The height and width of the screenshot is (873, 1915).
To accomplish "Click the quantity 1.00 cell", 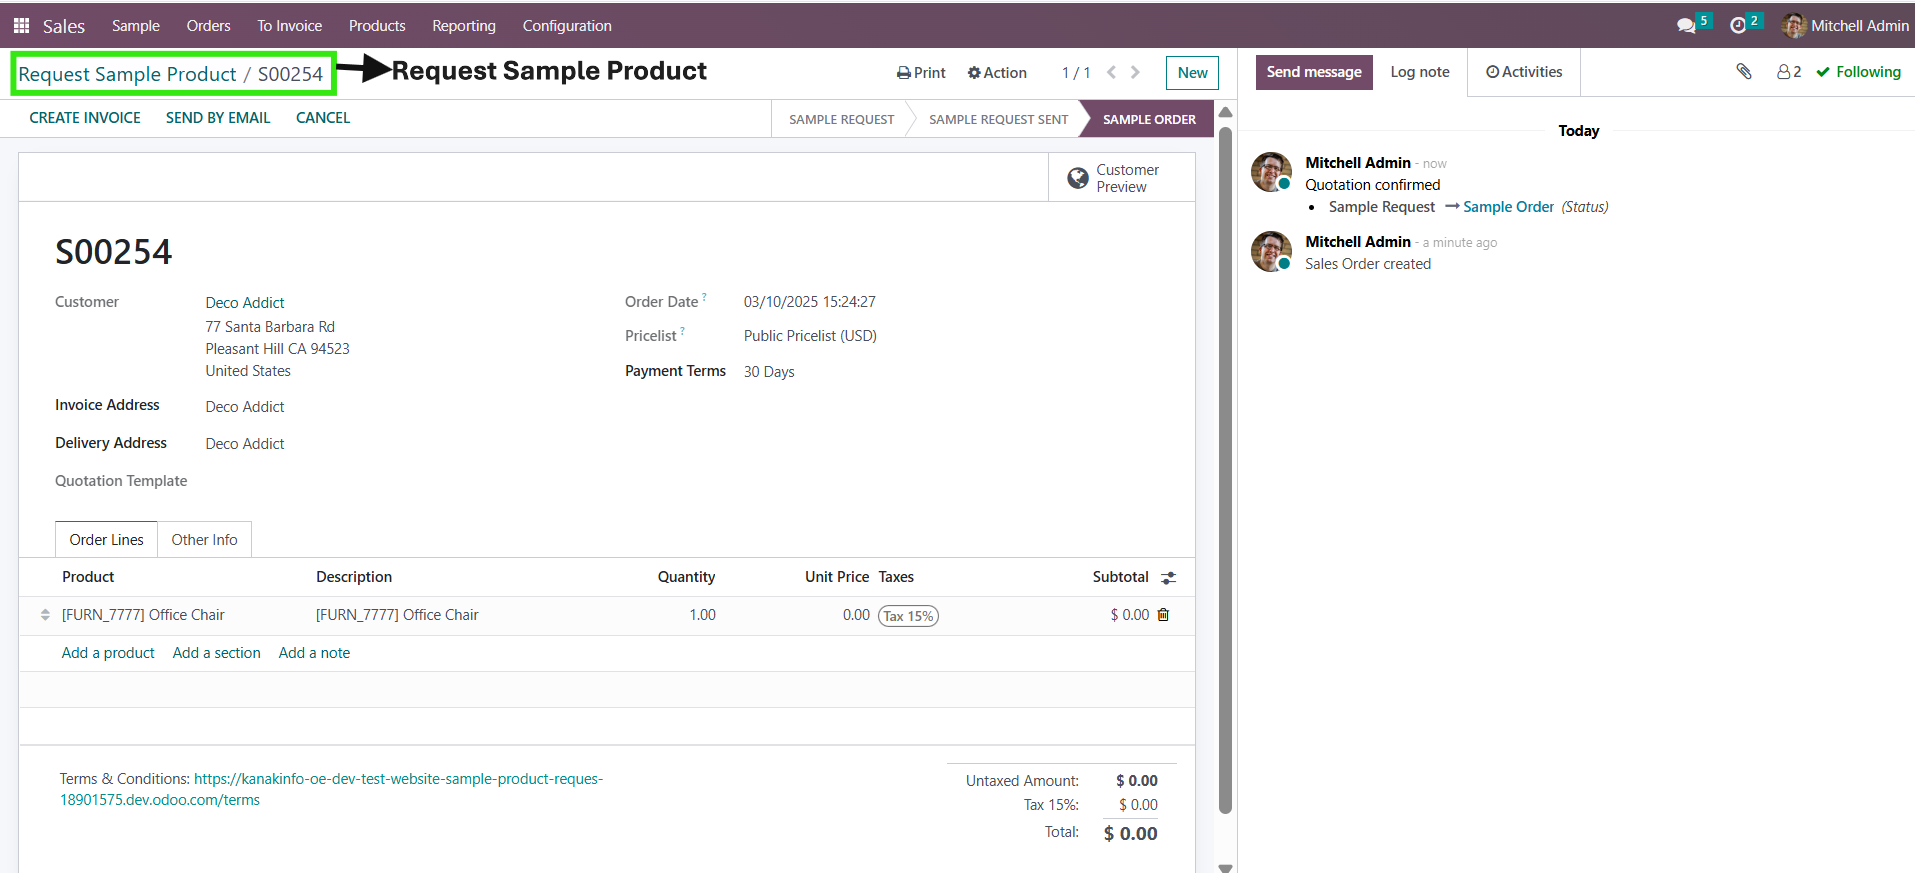I will pyautogui.click(x=702, y=615).
